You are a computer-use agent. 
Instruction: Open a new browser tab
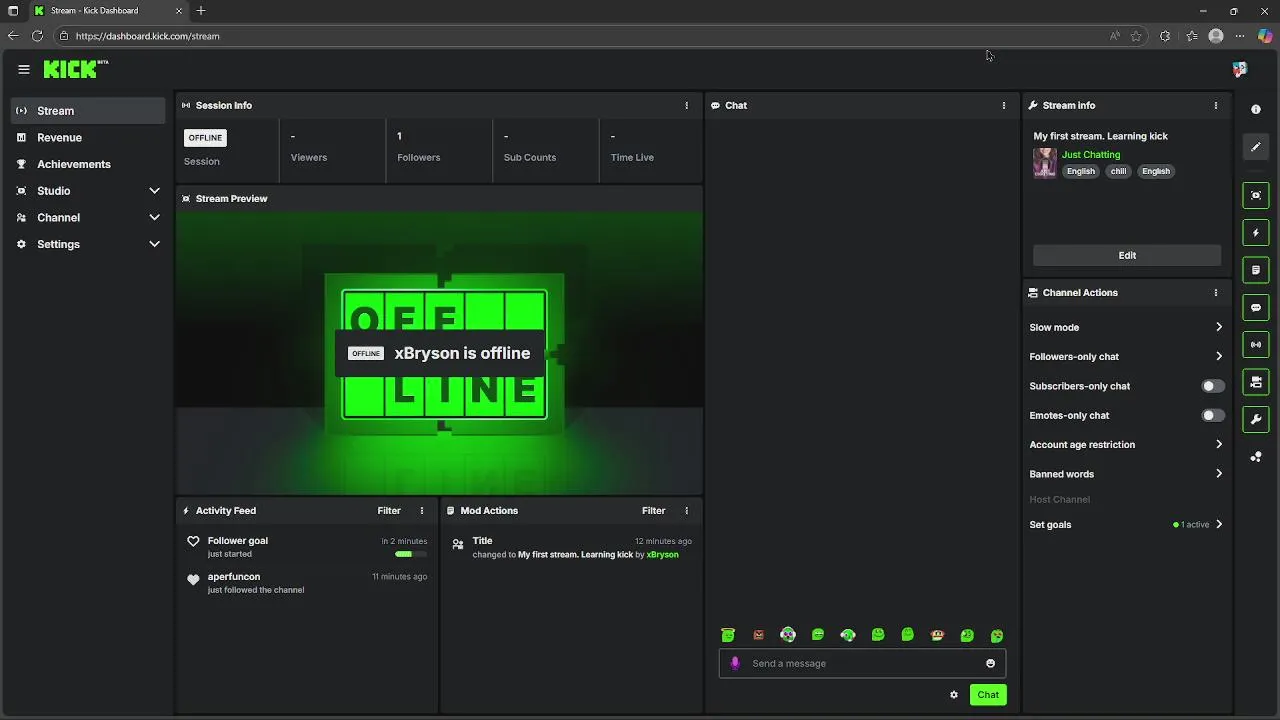point(201,11)
